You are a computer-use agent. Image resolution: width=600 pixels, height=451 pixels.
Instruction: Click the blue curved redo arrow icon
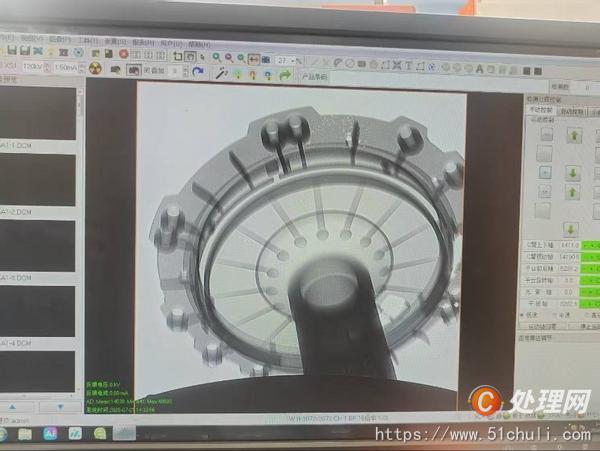(x=198, y=72)
